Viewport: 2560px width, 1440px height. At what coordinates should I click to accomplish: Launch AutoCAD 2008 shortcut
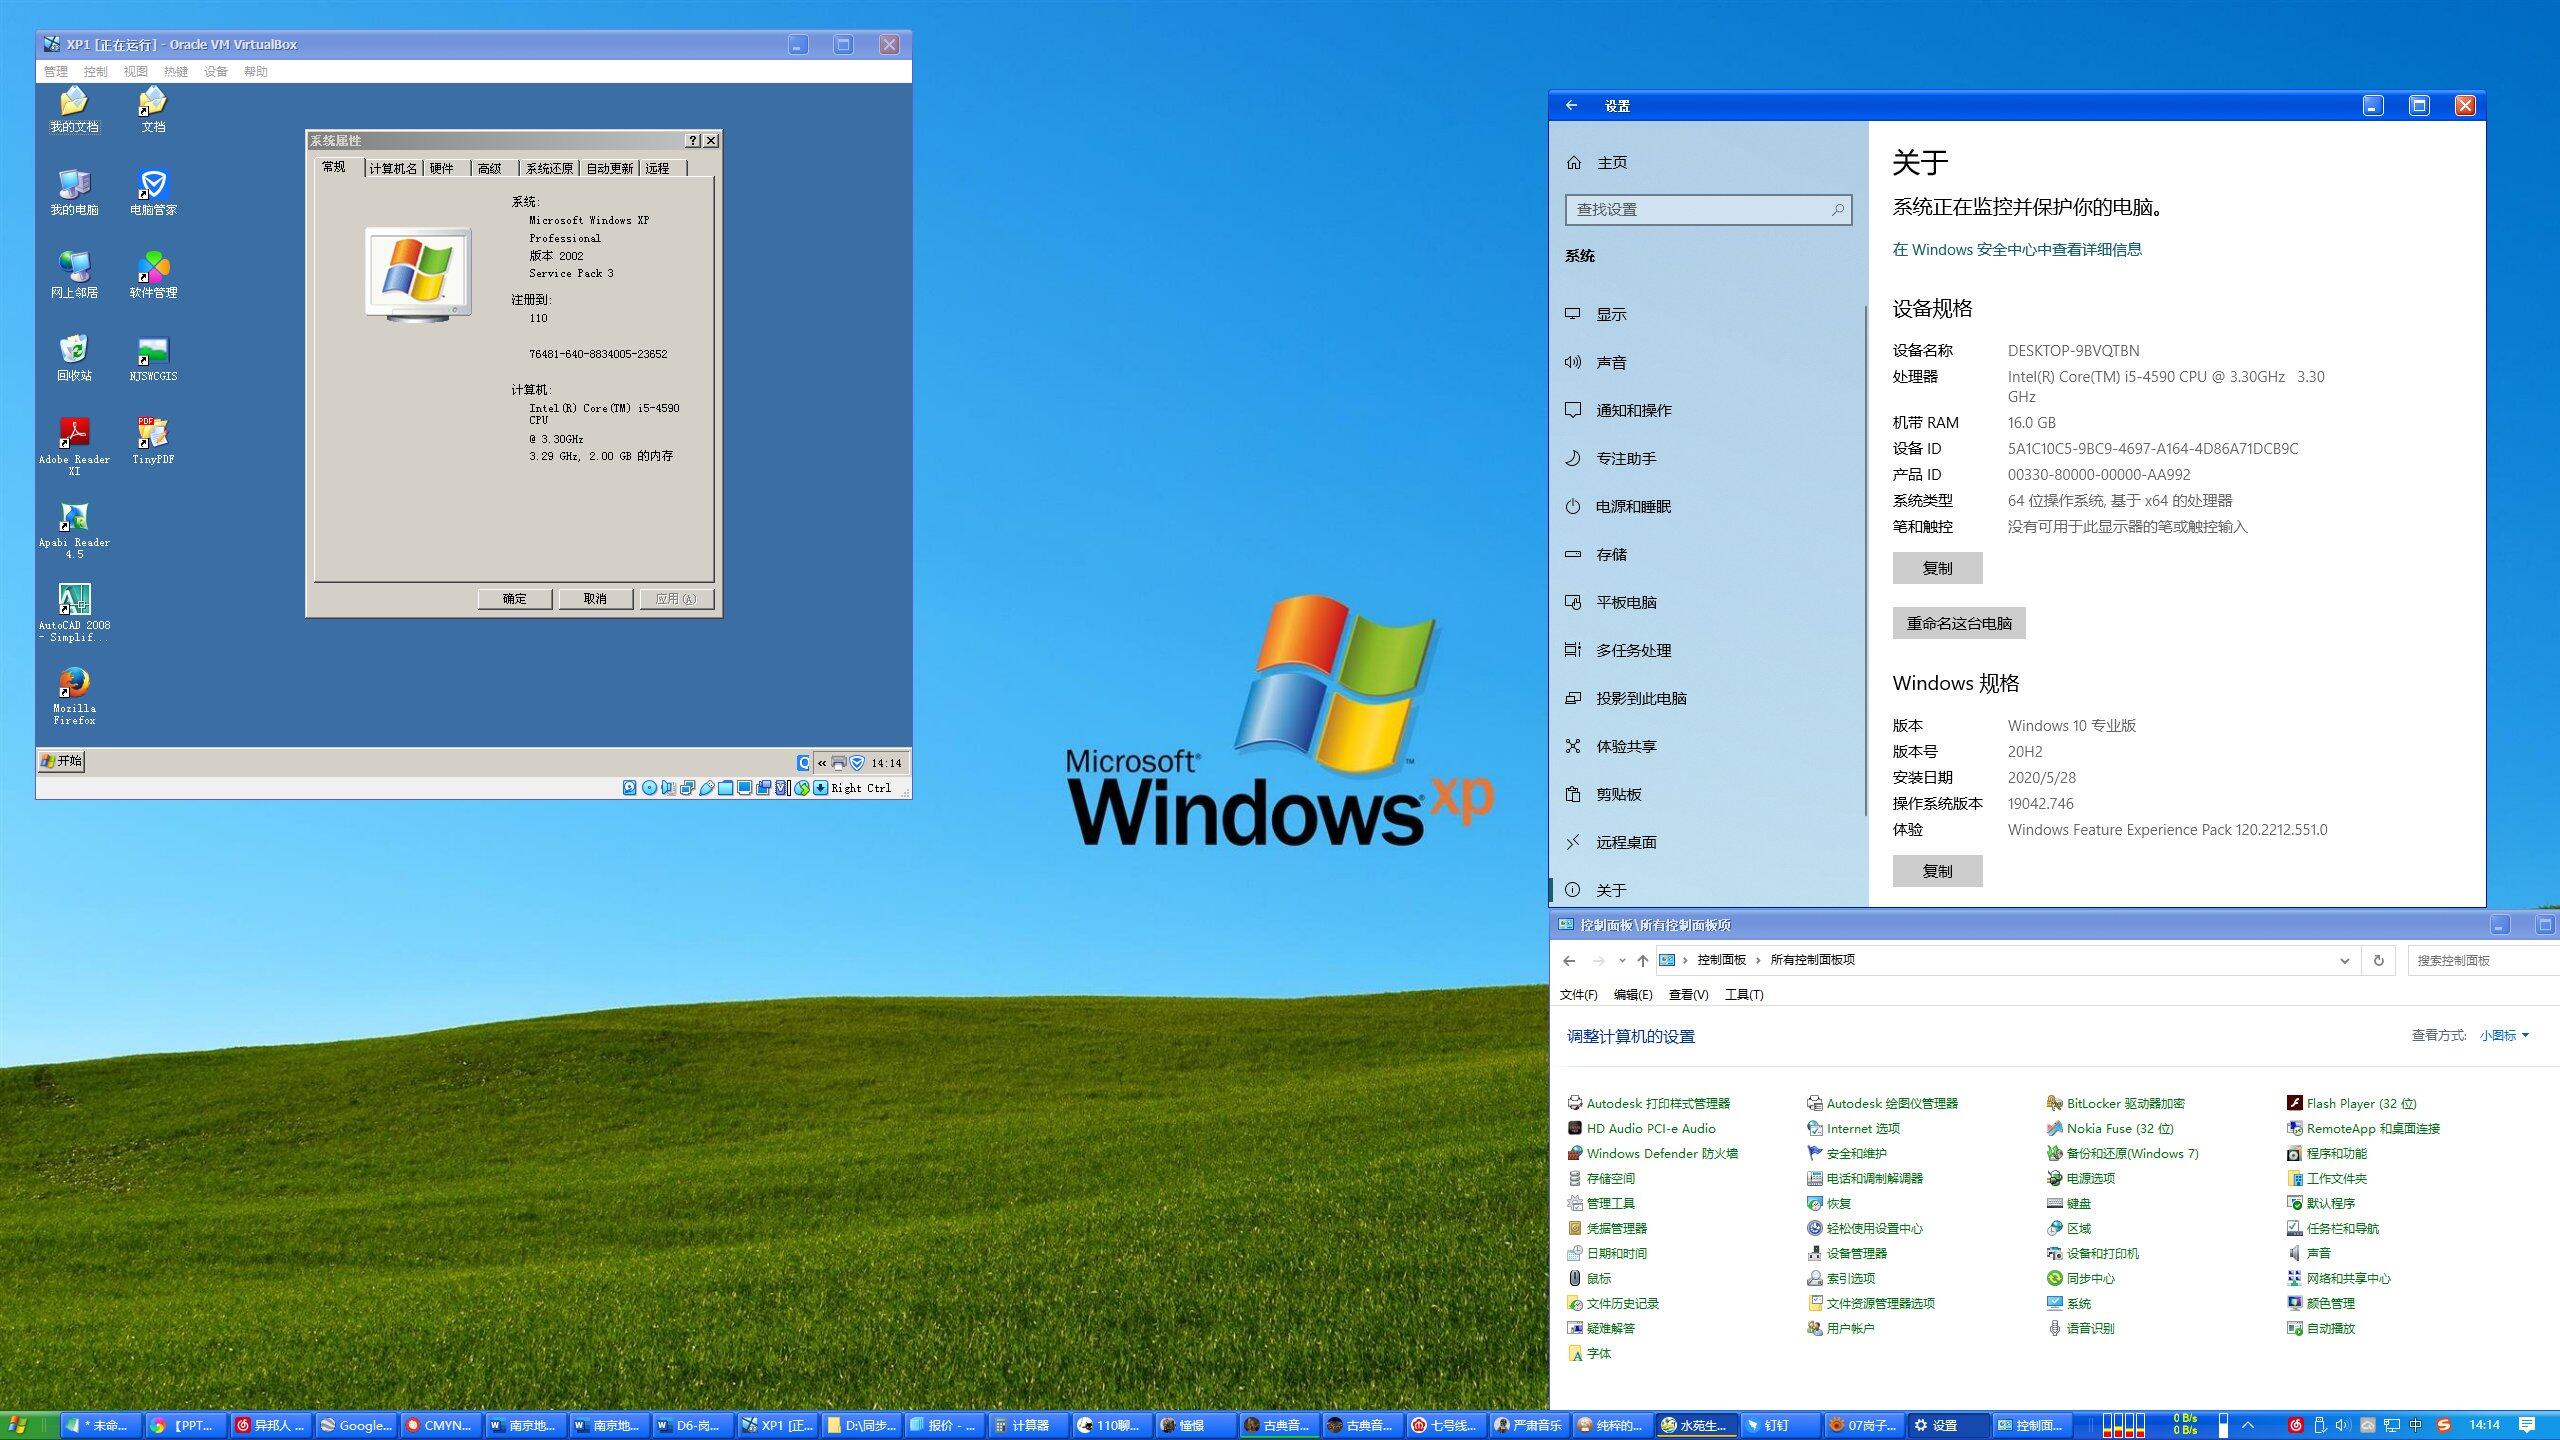pos(74,612)
